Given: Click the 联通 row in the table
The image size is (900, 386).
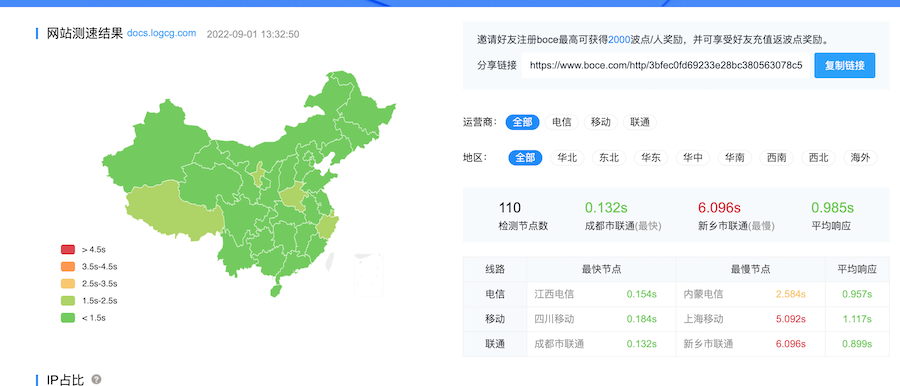Looking at the screenshot, I should tap(676, 344).
